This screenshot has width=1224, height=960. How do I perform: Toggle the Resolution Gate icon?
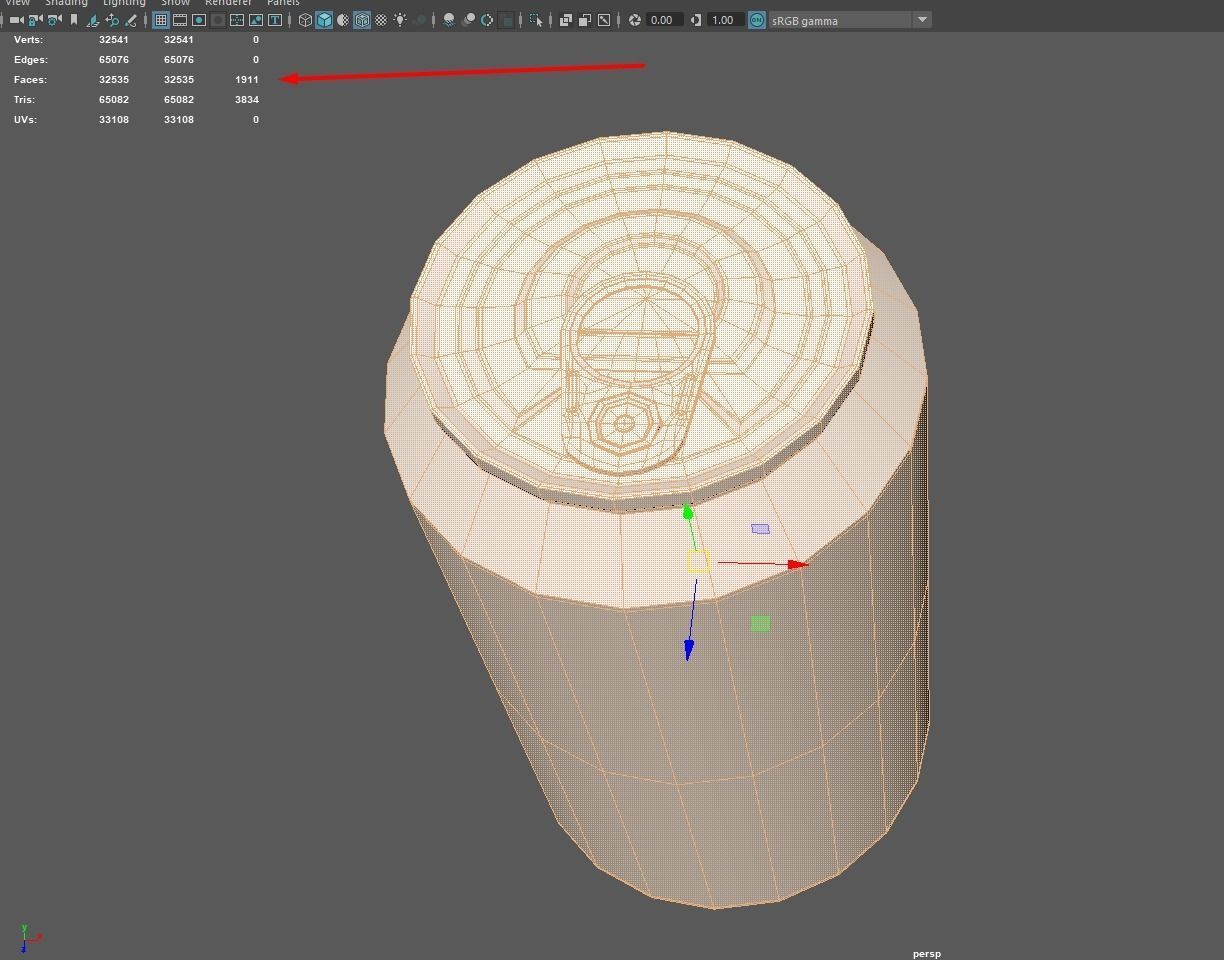click(199, 20)
